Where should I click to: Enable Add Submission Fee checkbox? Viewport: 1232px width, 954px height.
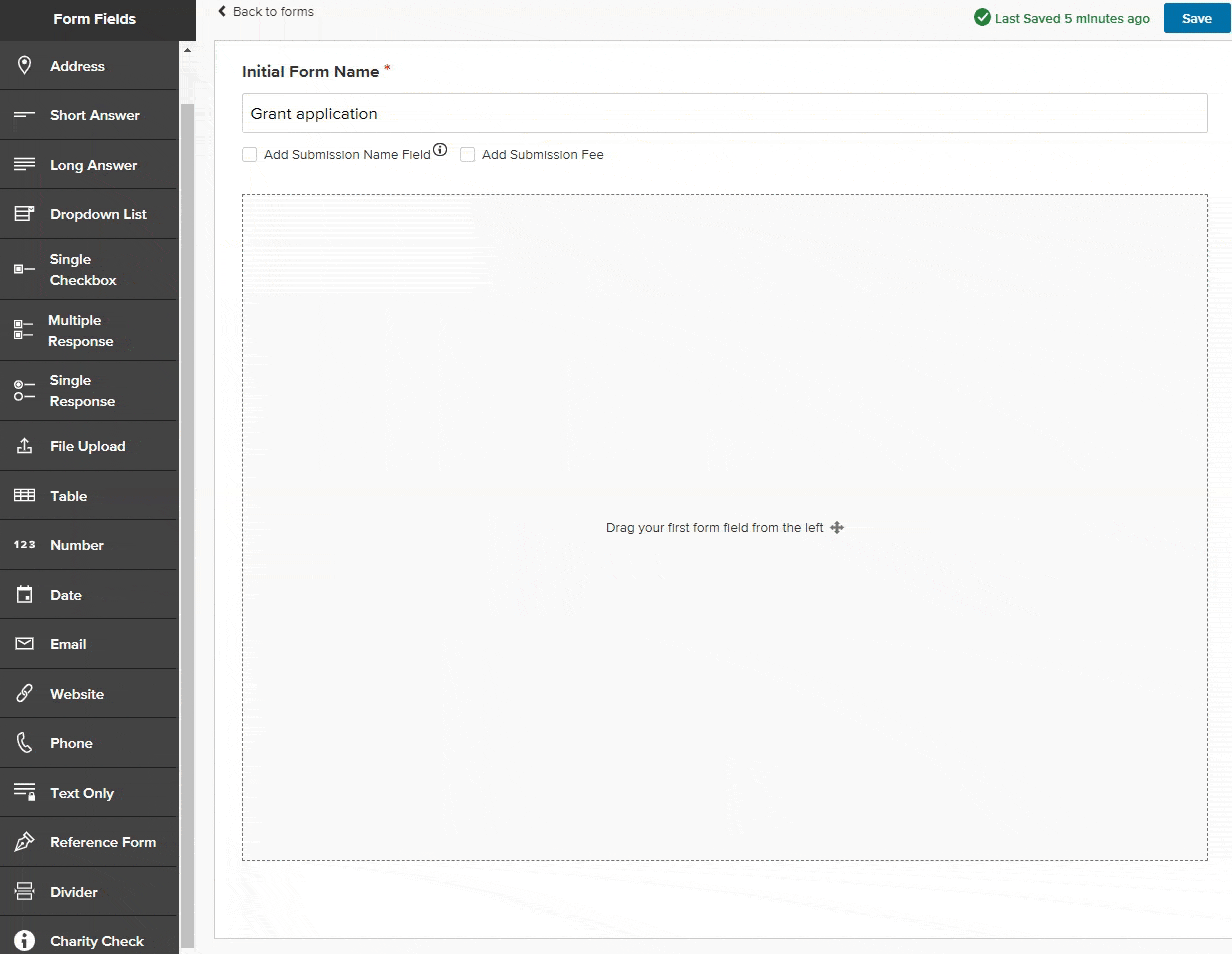pos(467,155)
